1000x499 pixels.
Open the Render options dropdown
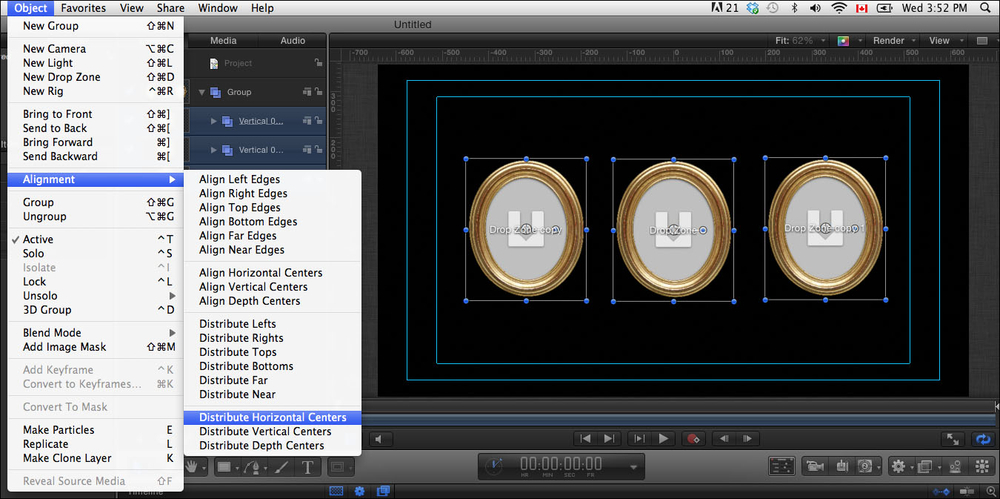pos(888,41)
